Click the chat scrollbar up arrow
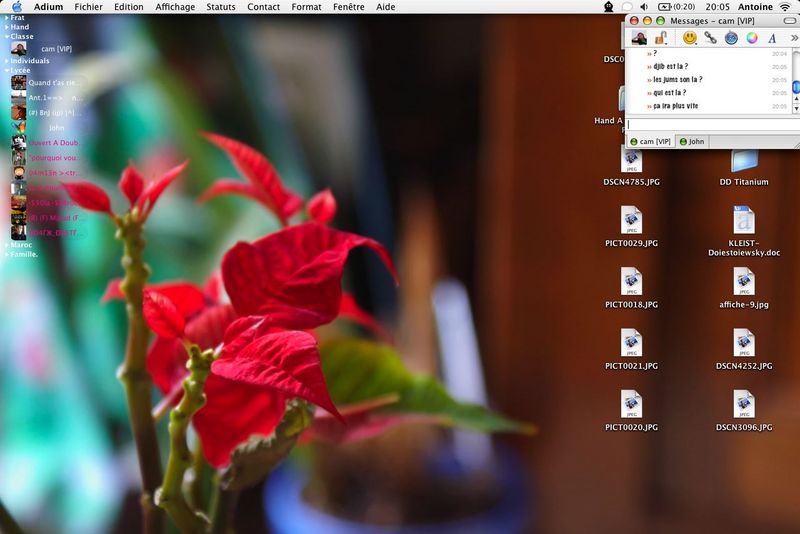Screen dimensions: 800x534 [x=796, y=98]
